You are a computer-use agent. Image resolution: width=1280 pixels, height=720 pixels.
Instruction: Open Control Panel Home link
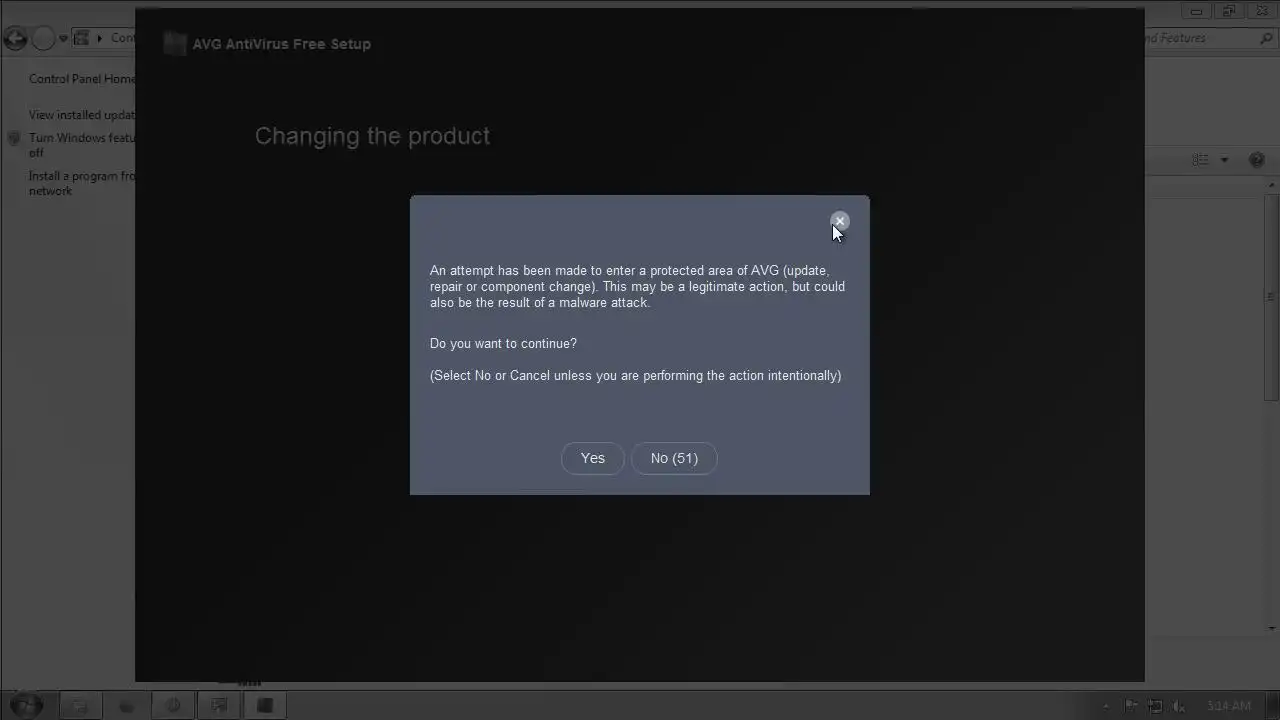(x=82, y=79)
